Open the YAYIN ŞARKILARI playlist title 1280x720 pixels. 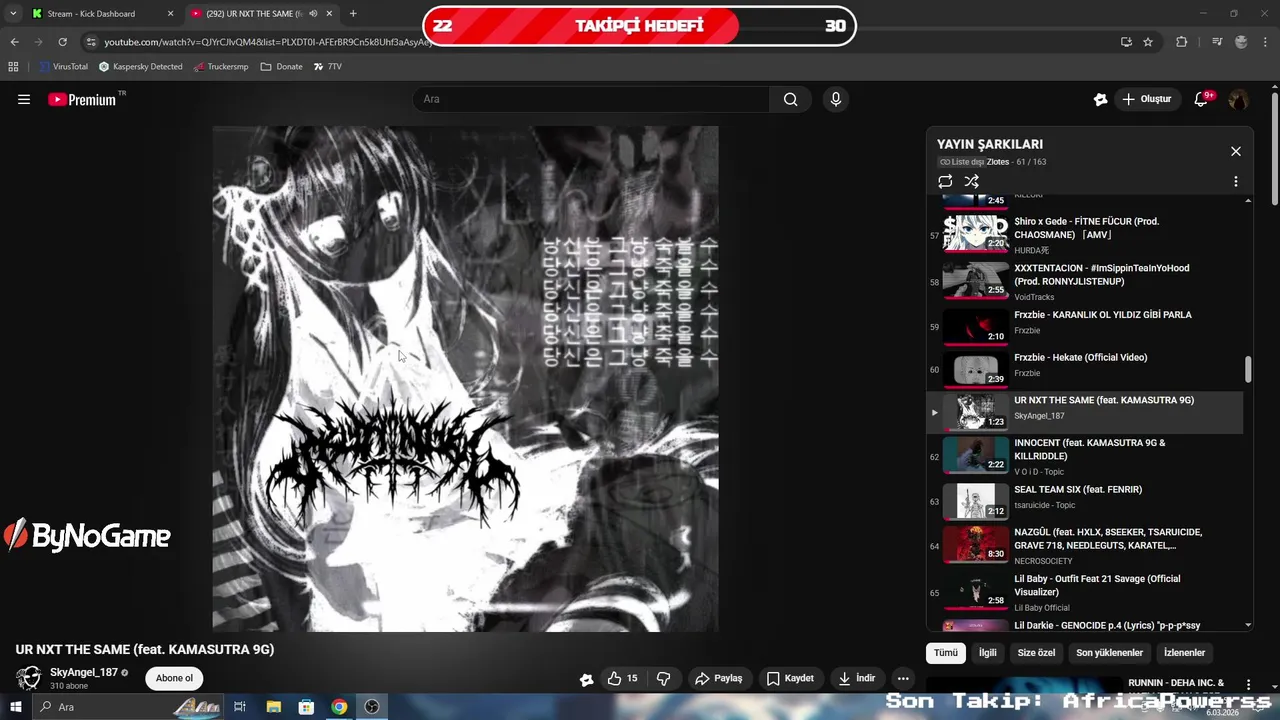click(x=990, y=144)
